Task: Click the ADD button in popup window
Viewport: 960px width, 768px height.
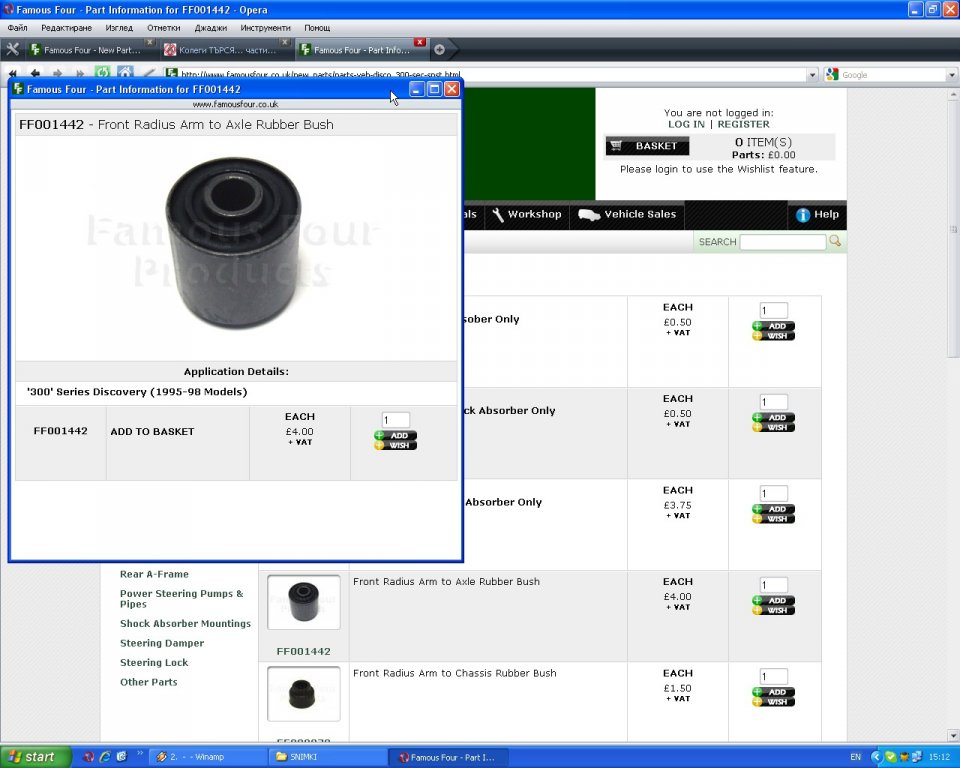Action: pyautogui.click(x=395, y=436)
